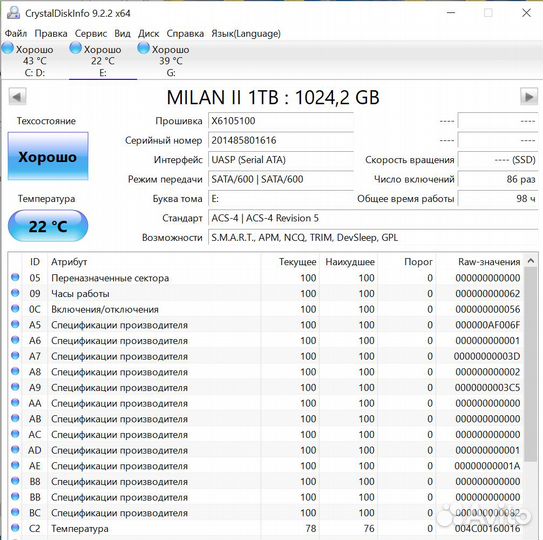543x540 pixels.
Task: Click raw value 000000AF006F
Action: click(x=488, y=325)
